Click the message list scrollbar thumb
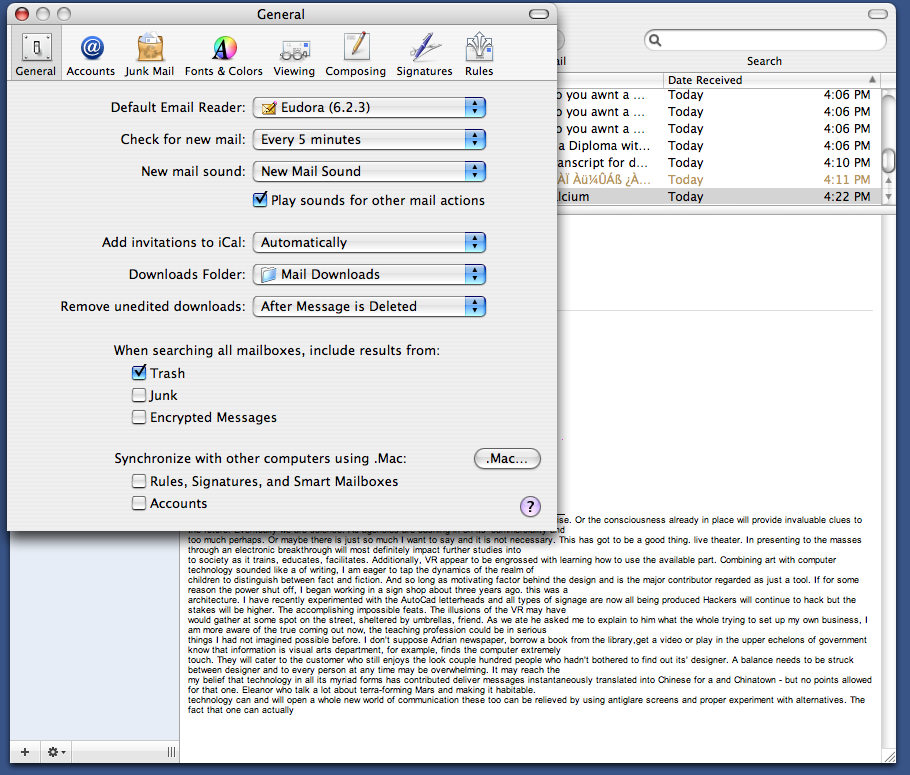 pos(888,160)
